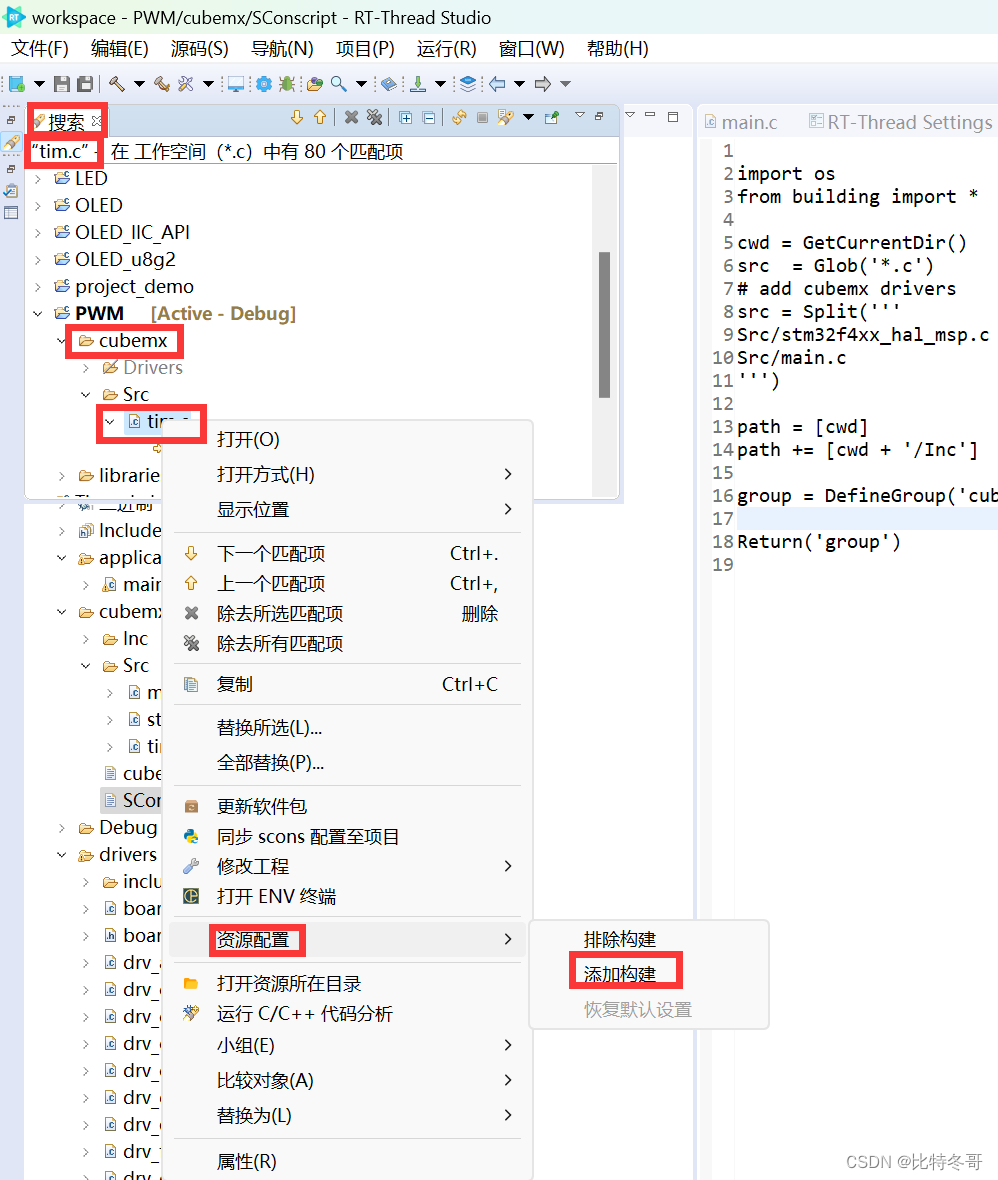998x1180 pixels.
Task: Click the blue book toolbar icon
Action: click(x=388, y=84)
